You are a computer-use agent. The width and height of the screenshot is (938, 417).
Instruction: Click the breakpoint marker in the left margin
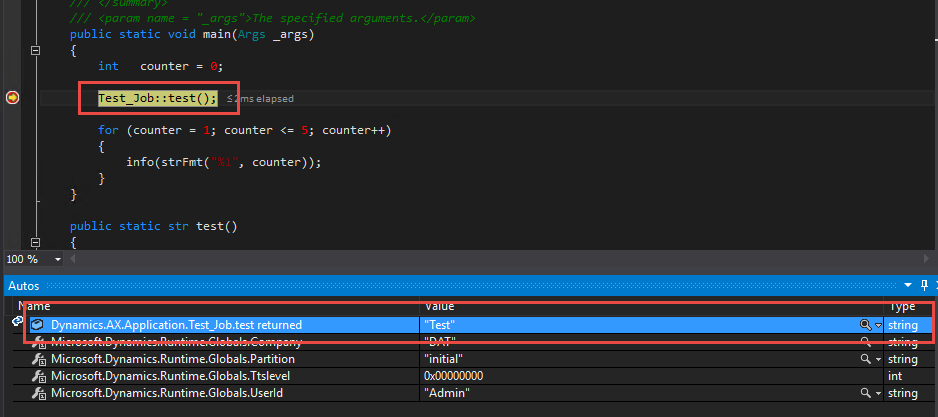coord(13,97)
